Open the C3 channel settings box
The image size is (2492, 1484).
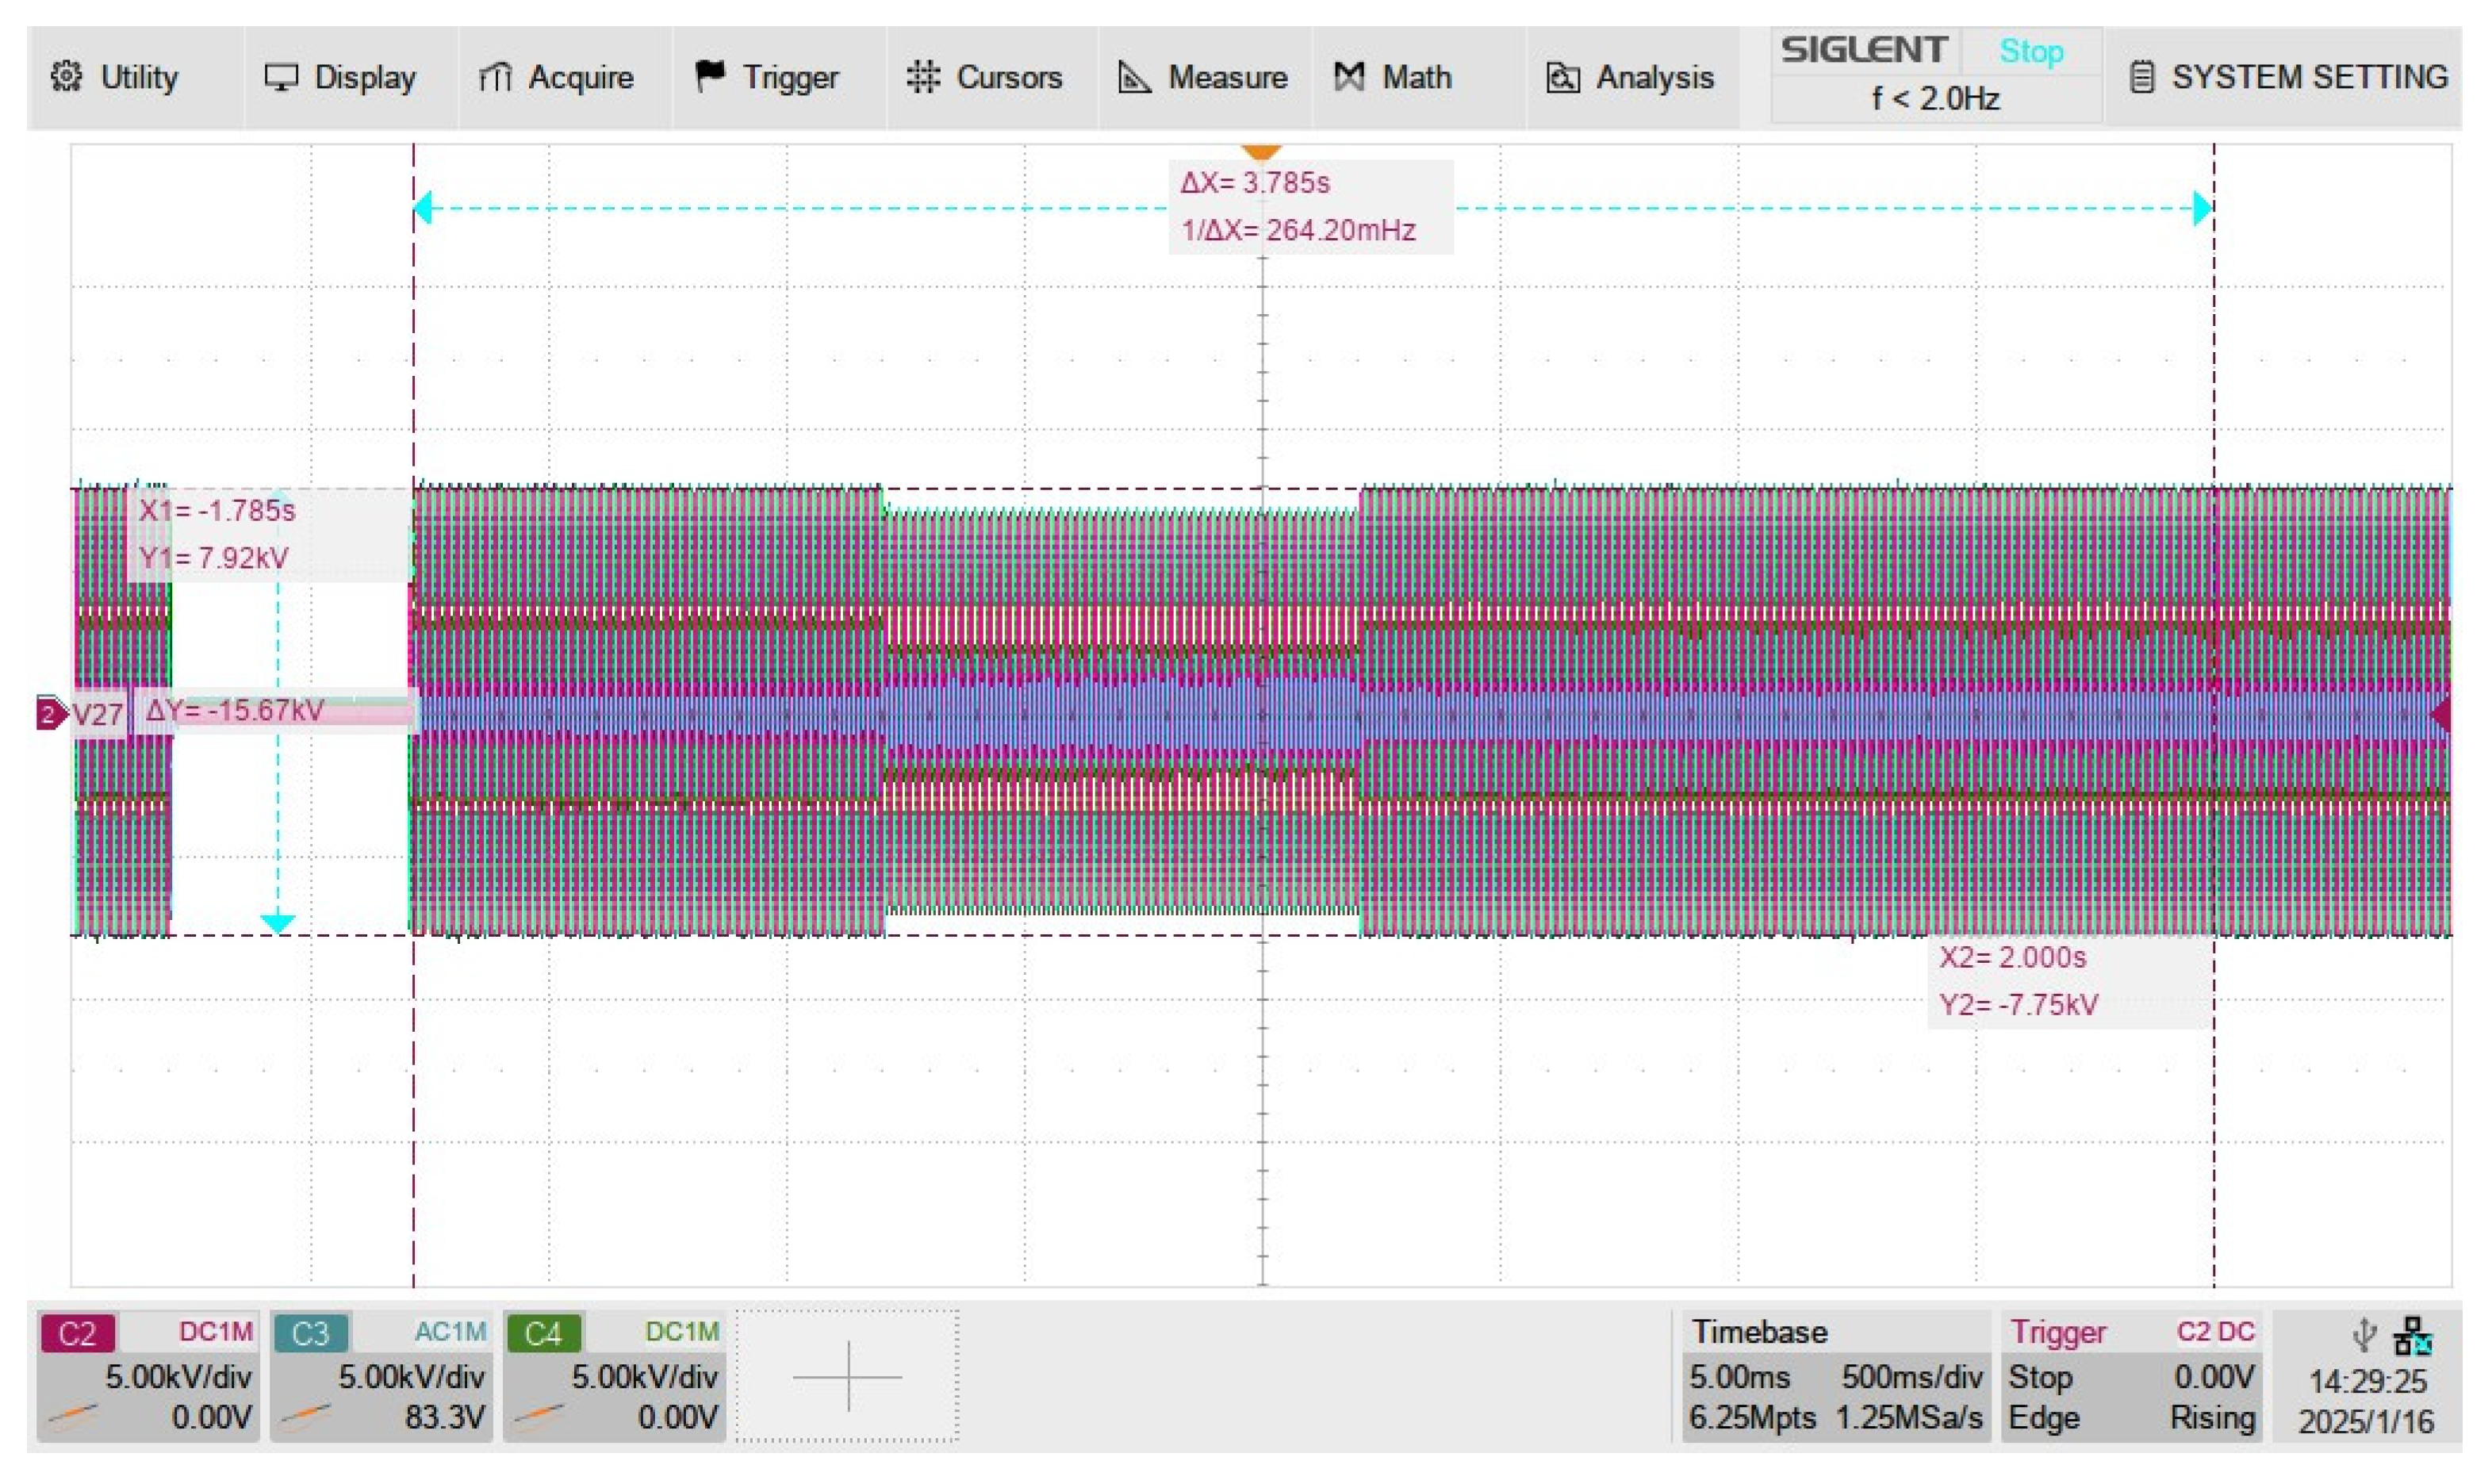[381, 1376]
